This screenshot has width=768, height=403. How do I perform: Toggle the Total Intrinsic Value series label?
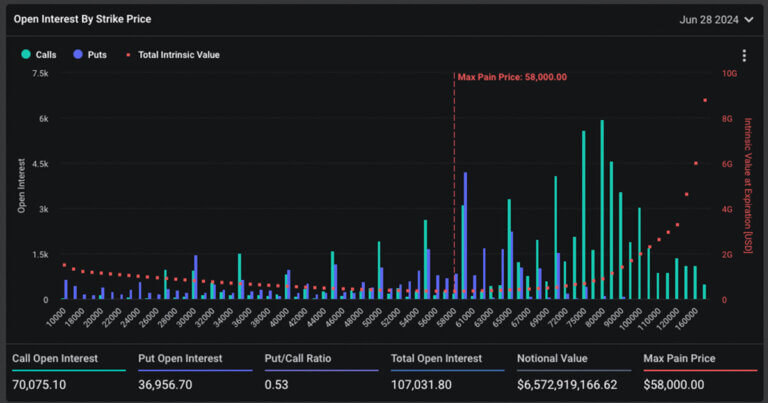point(178,55)
